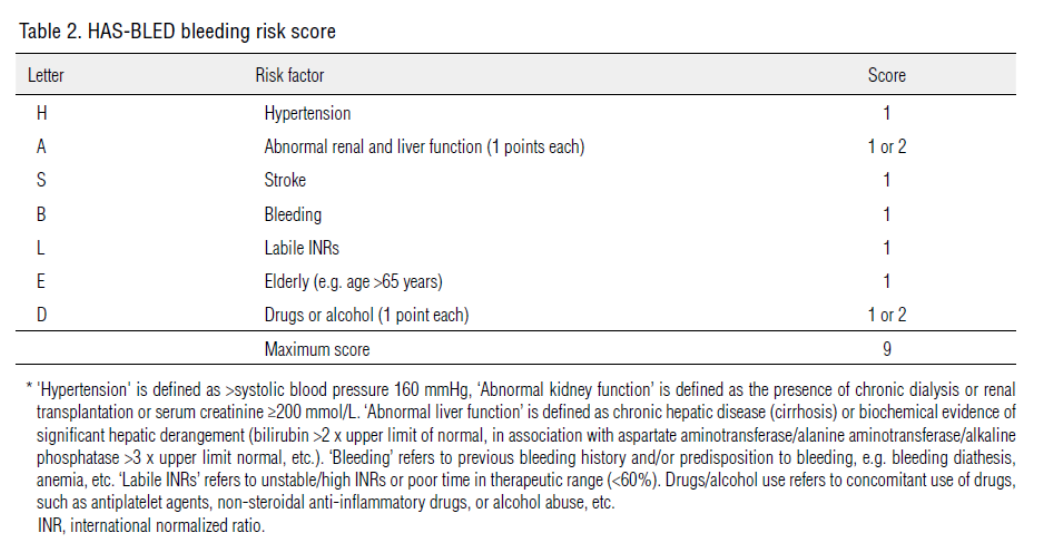The width and height of the screenshot is (1042, 560).
Task: Click the letter "A" in the Letter column
Action: (x=41, y=147)
